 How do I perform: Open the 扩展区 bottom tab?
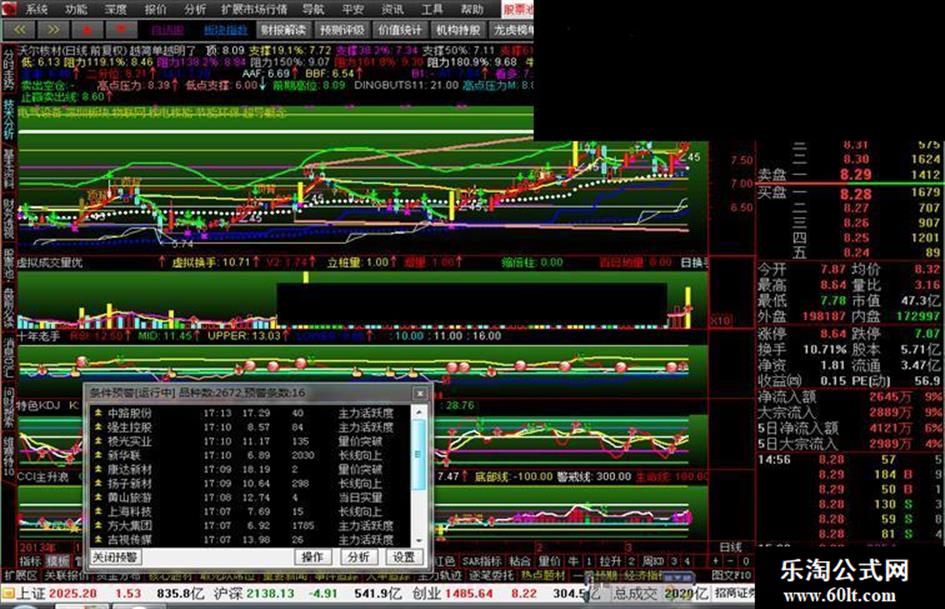pyautogui.click(x=20, y=575)
